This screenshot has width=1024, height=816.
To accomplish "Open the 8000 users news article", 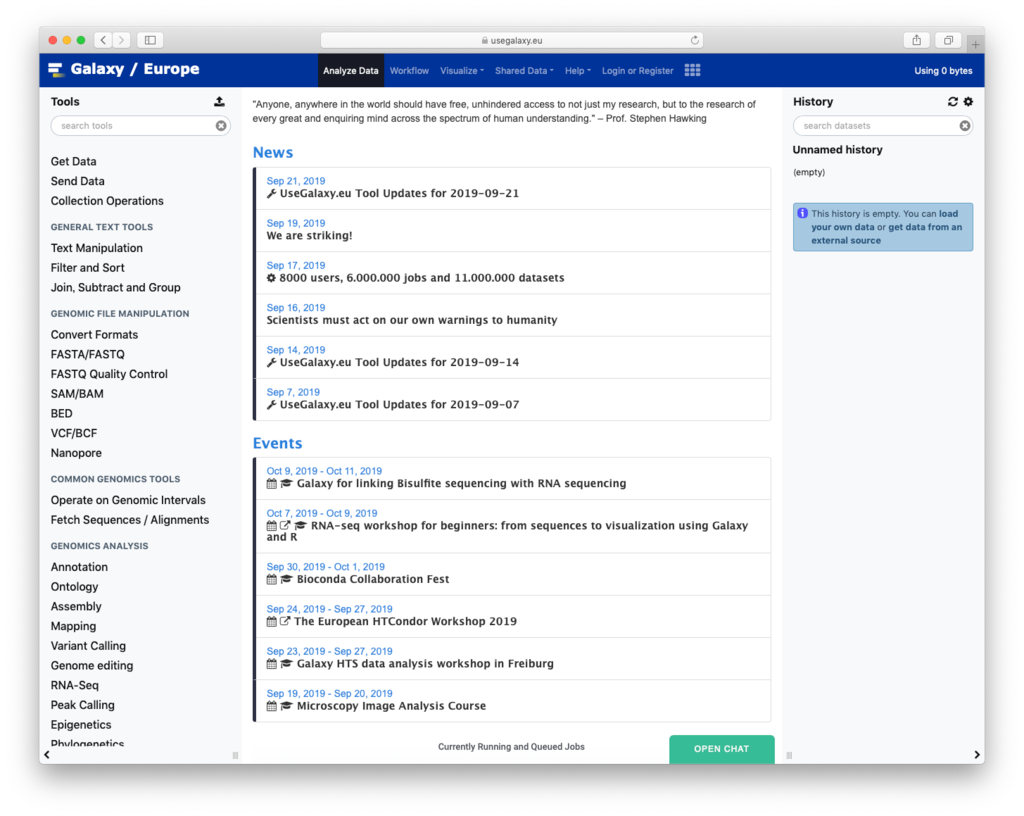I will coord(422,278).
